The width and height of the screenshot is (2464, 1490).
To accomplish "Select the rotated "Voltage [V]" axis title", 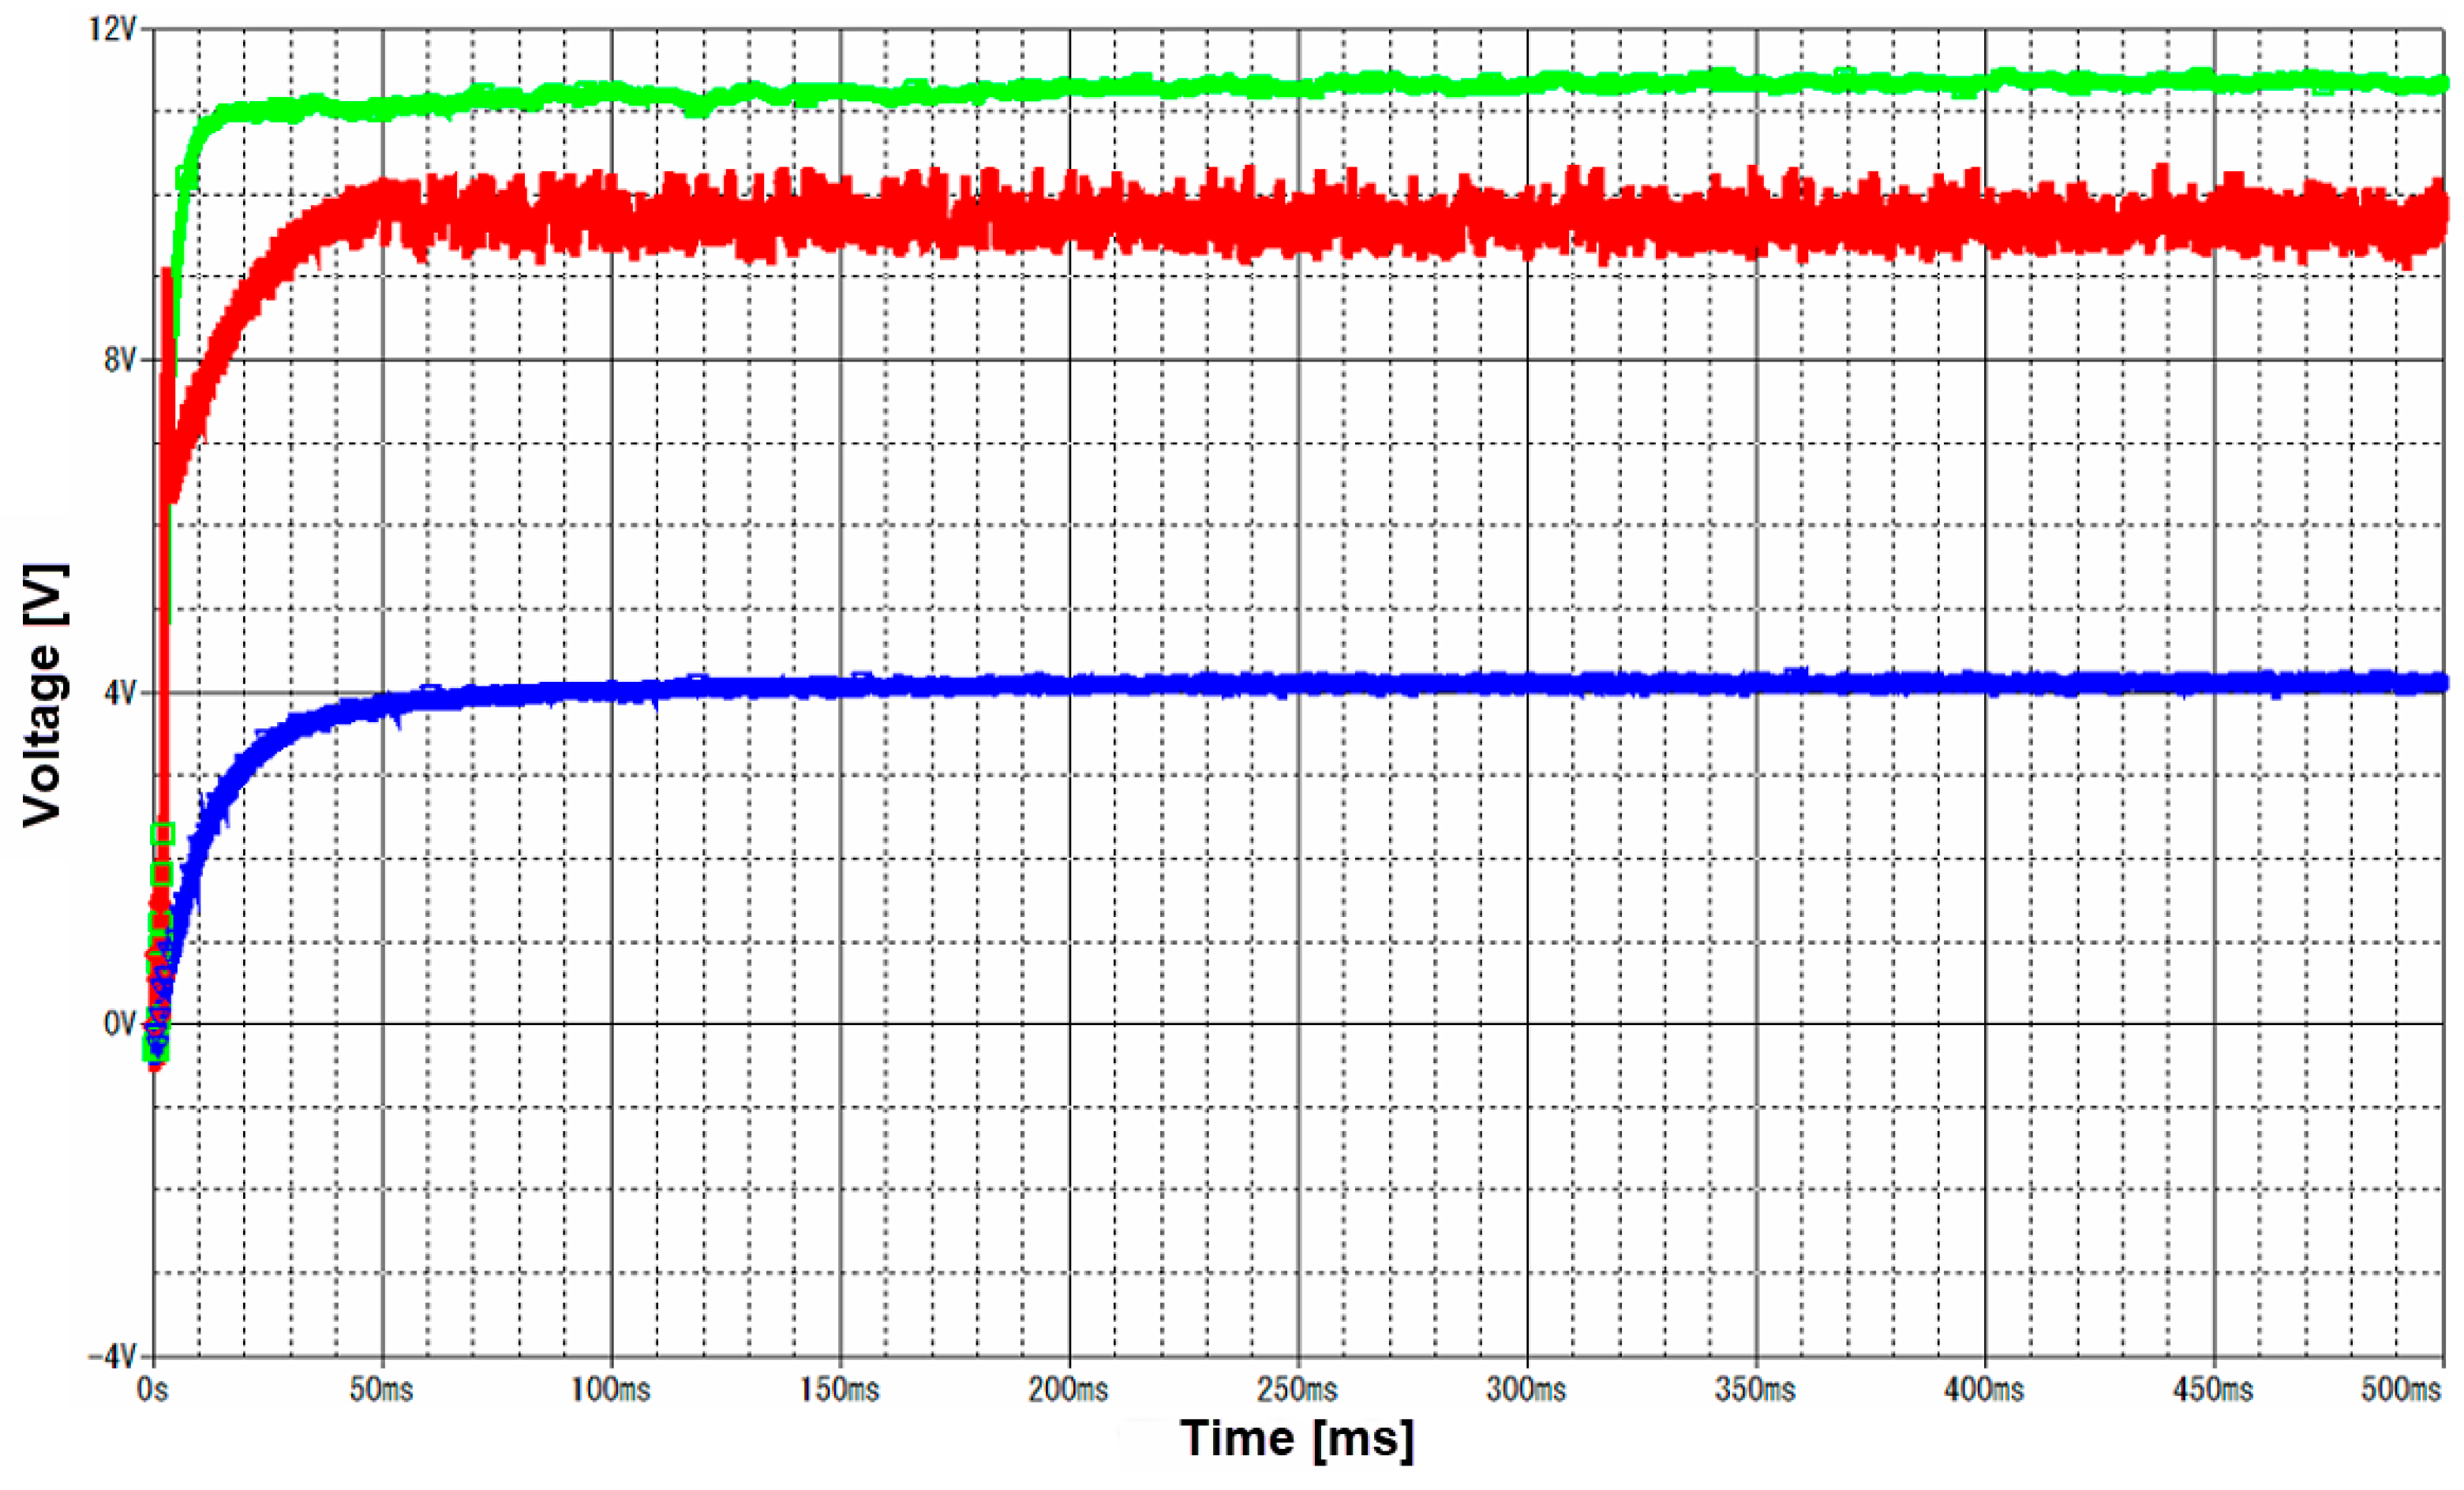I will [45, 695].
